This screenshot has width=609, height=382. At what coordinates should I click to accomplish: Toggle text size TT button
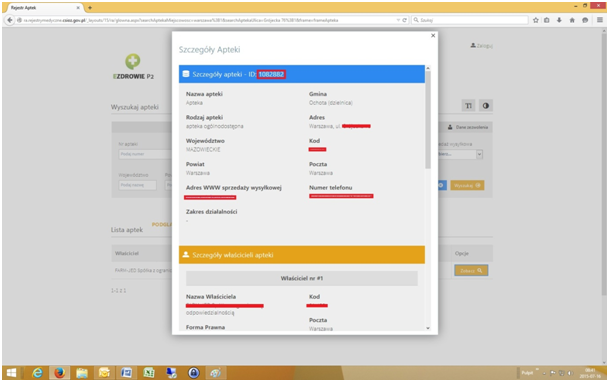click(468, 106)
